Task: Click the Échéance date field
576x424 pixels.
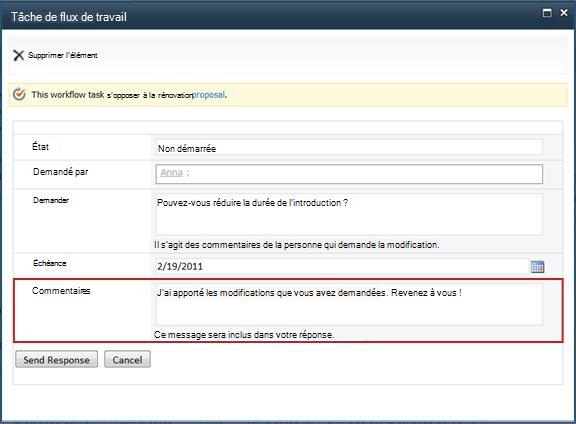Action: [x=342, y=266]
